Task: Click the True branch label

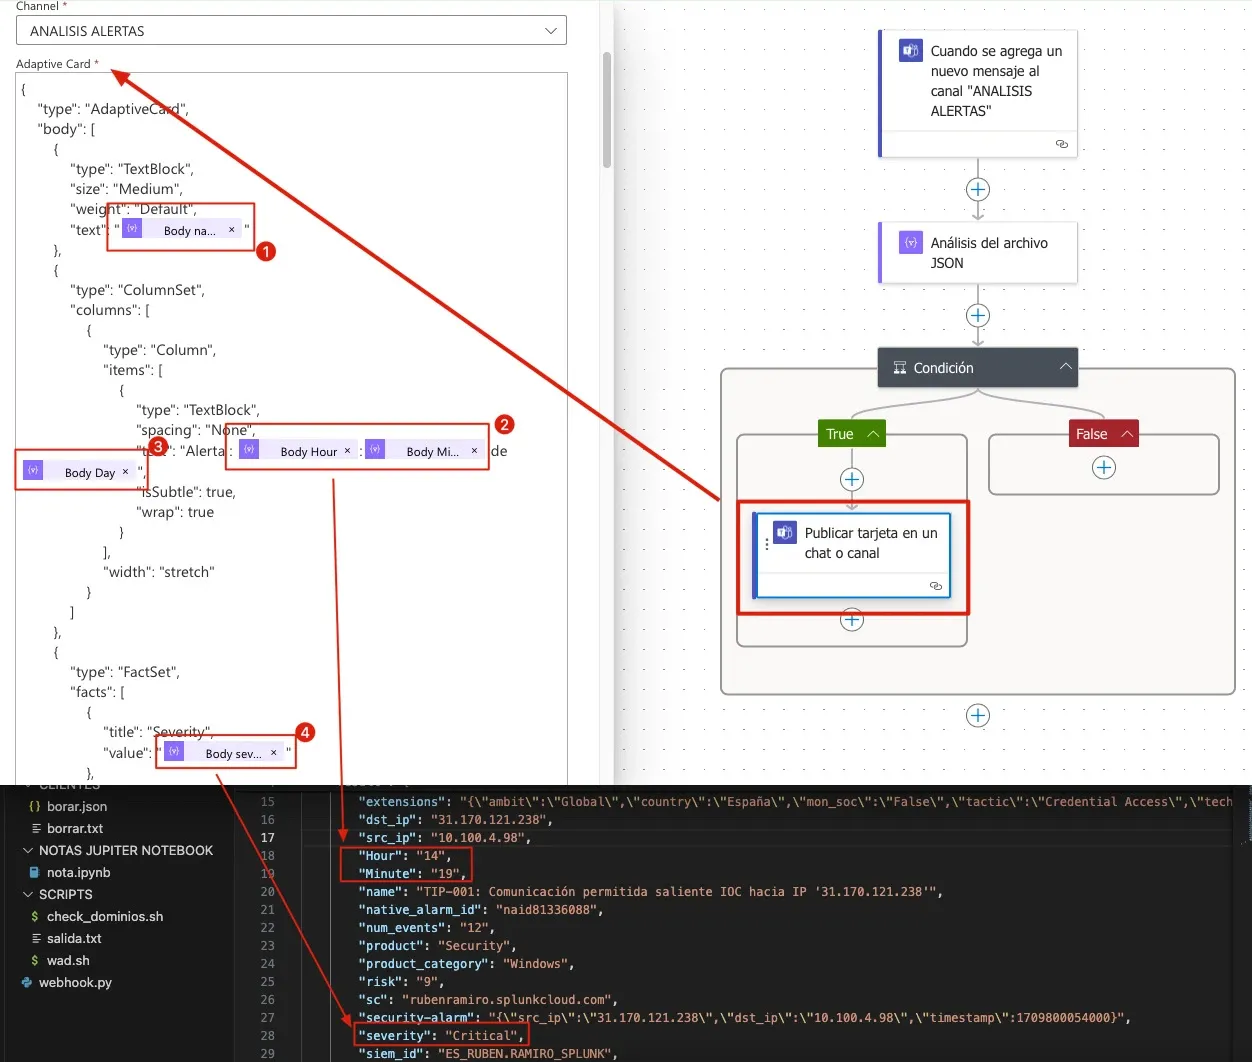Action: coord(840,434)
